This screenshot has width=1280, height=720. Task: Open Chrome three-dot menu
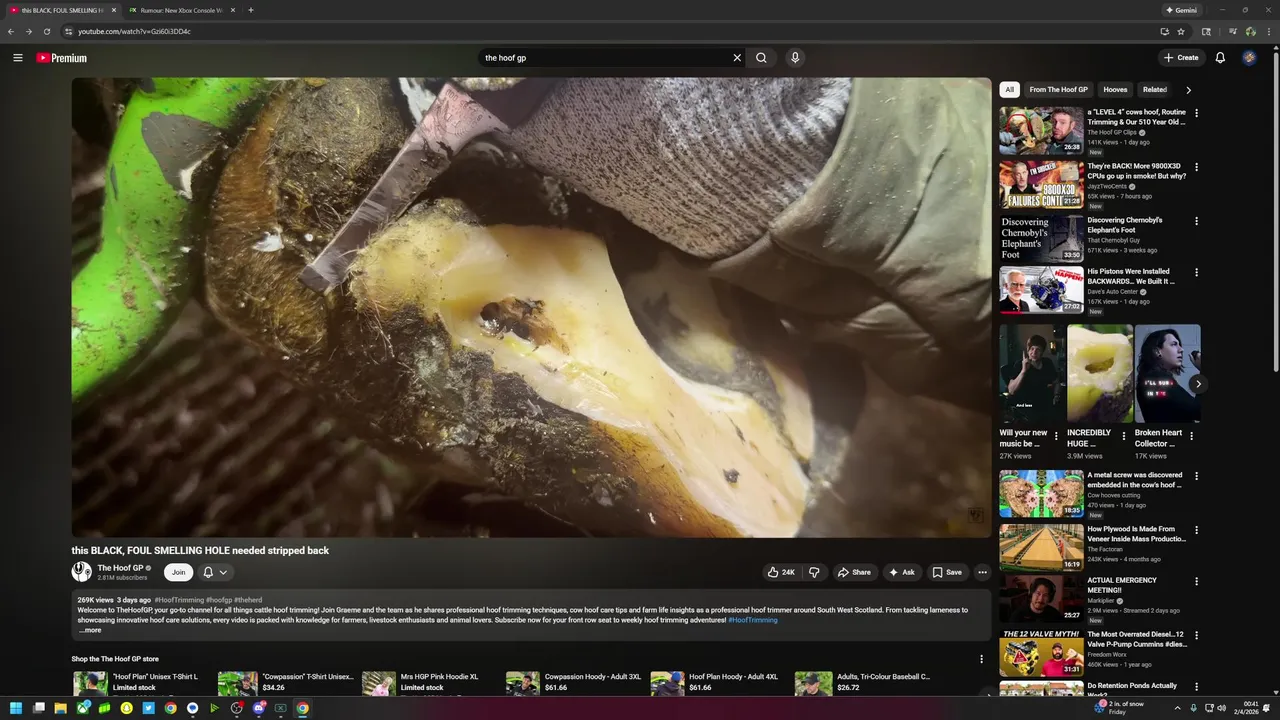[1269, 31]
